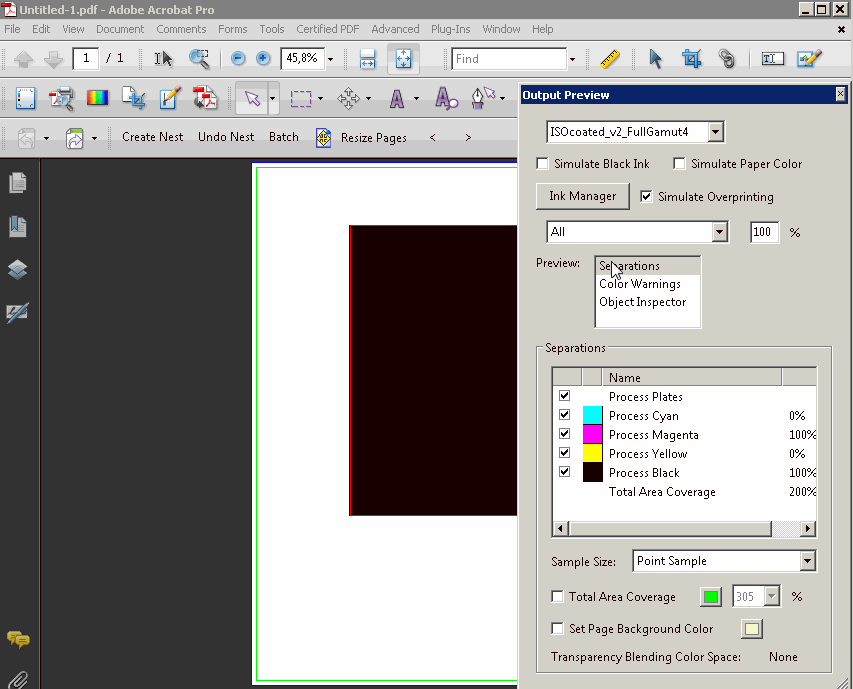Open the Attachments paperclip panel
This screenshot has height=689, width=853.
[x=17, y=680]
